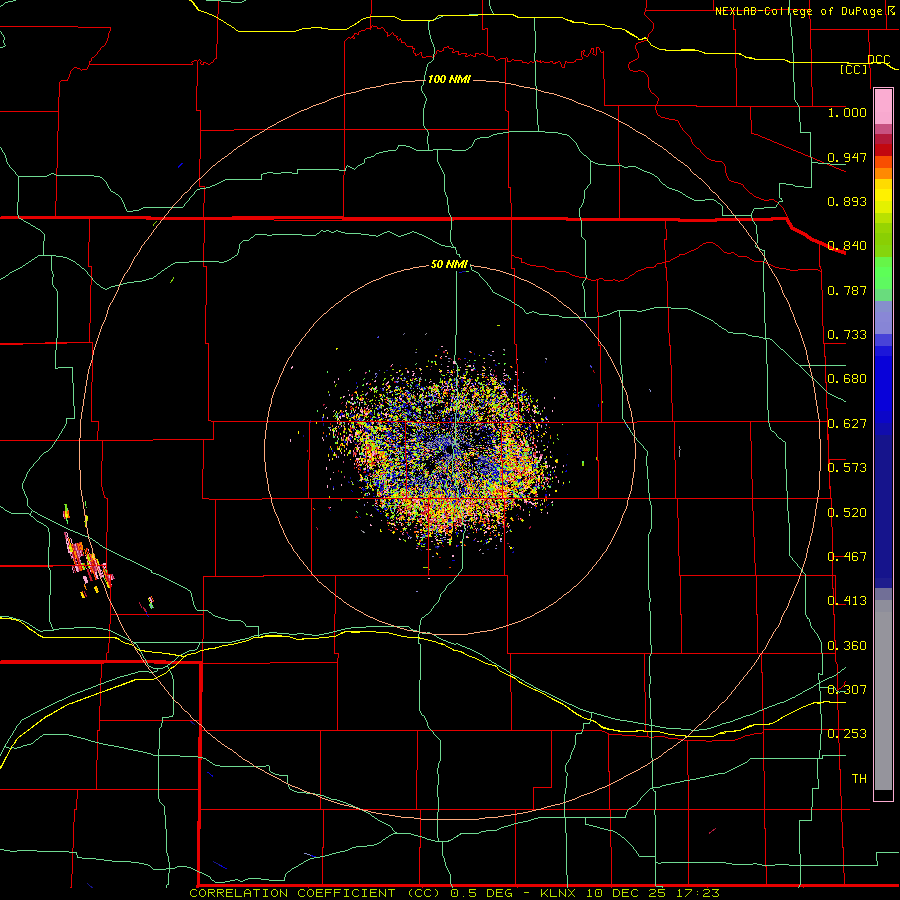The height and width of the screenshot is (900, 900).
Task: Select the 1.000 scale value
Action: tap(847, 112)
